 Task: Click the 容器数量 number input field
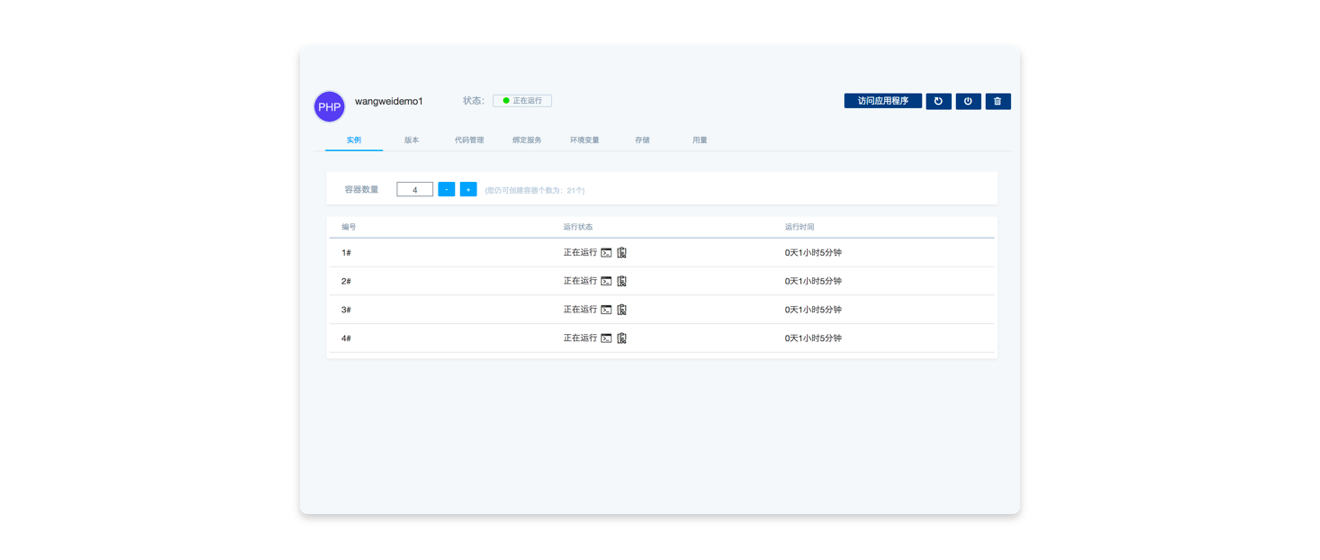[x=414, y=189]
